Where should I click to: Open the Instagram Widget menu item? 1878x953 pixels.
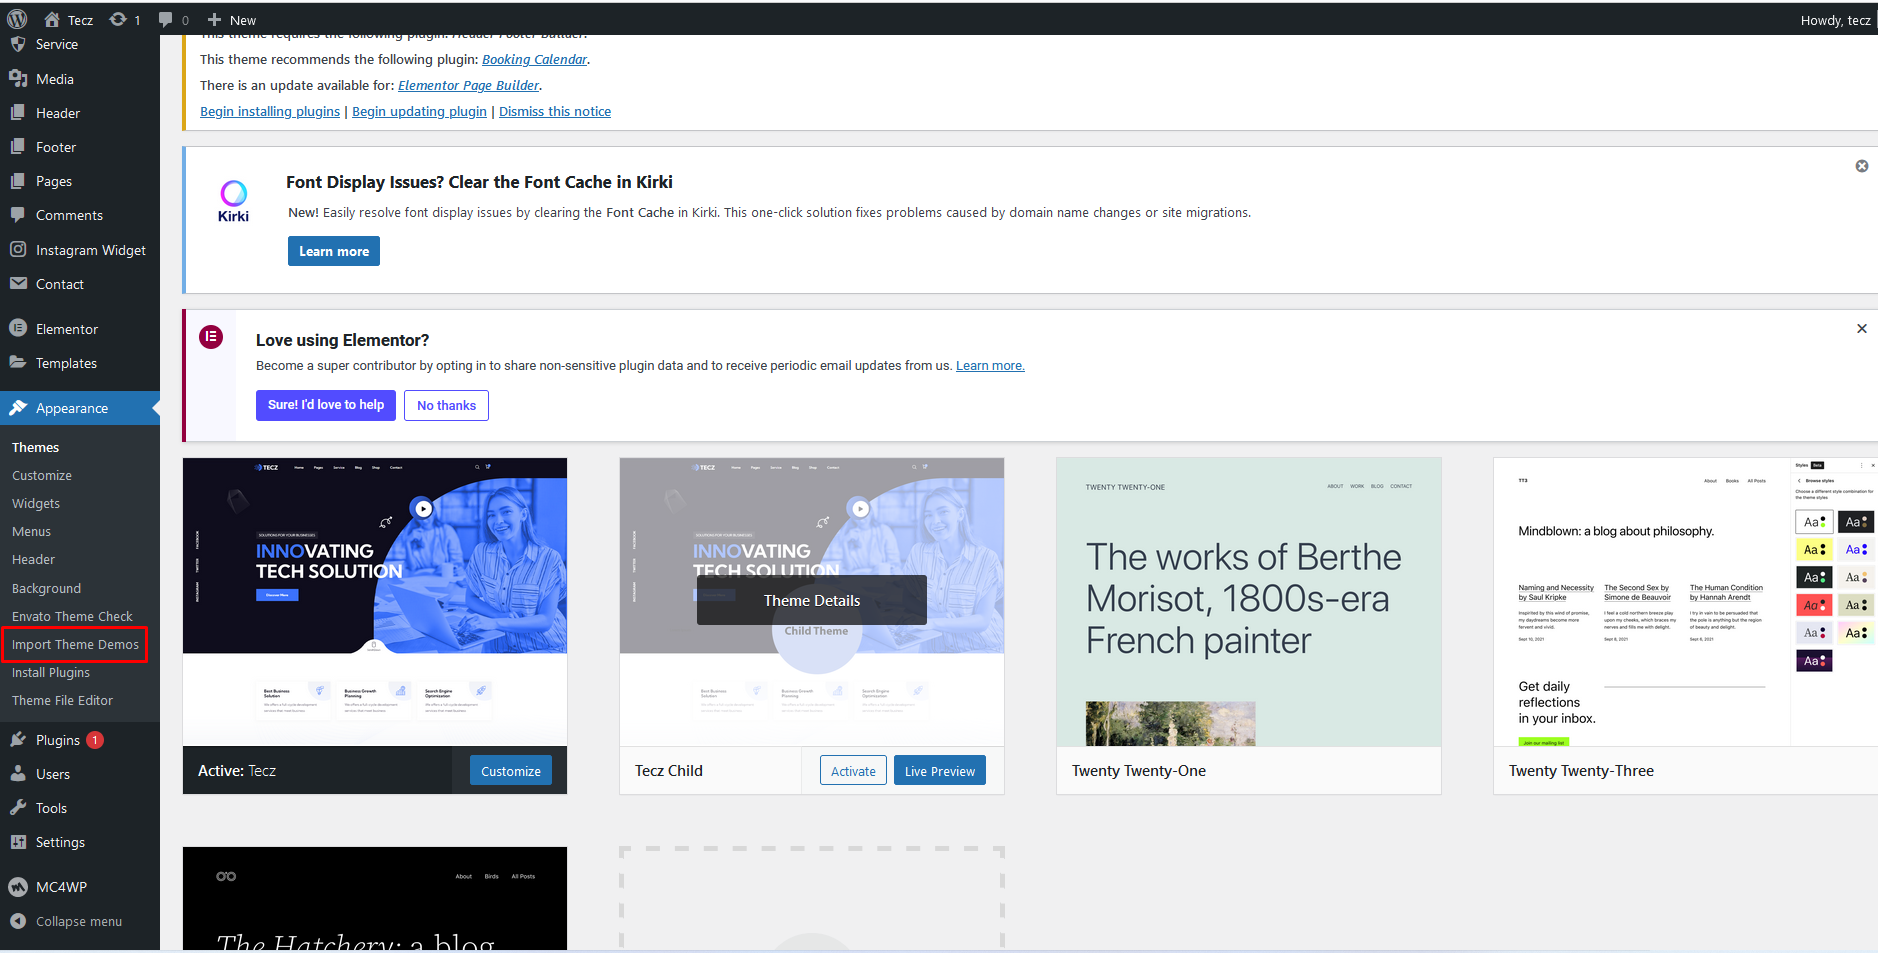coord(90,250)
